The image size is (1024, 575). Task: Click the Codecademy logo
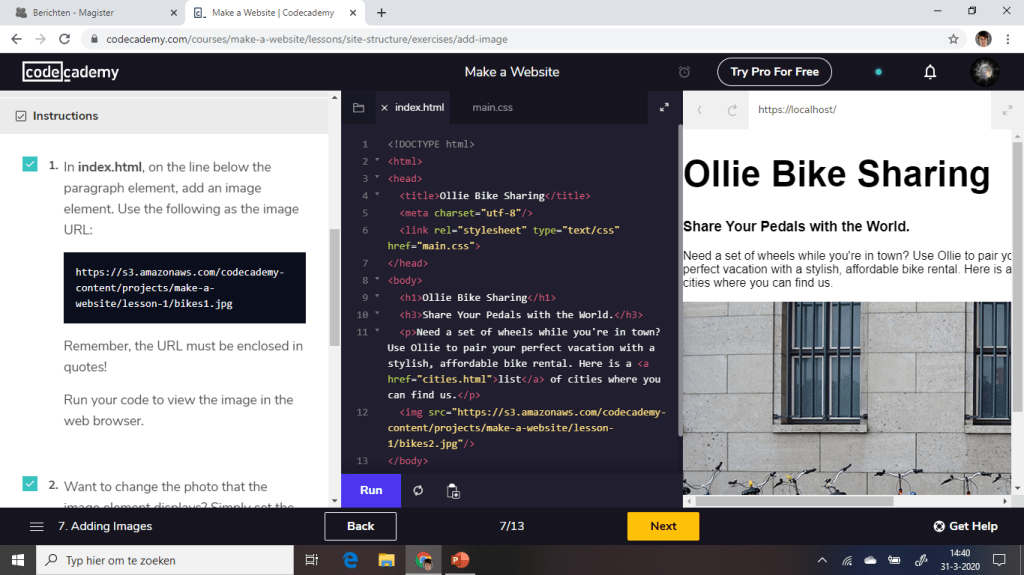click(x=71, y=72)
